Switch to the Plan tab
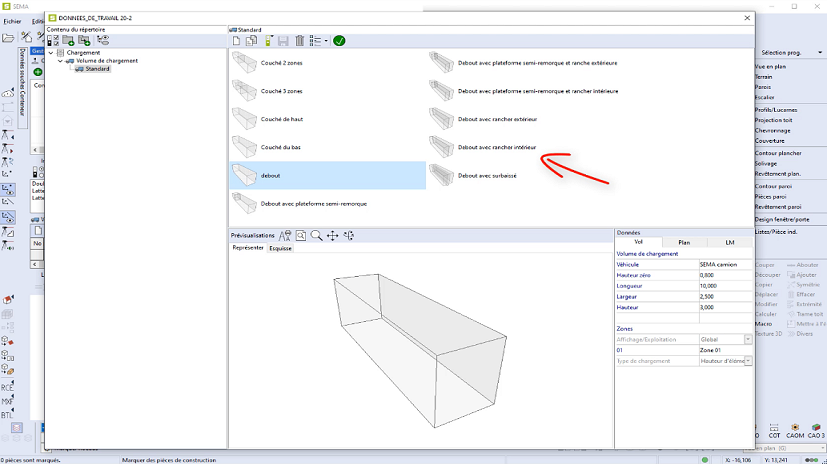Image resolution: width=827 pixels, height=464 pixels. pyautogui.click(x=684, y=242)
